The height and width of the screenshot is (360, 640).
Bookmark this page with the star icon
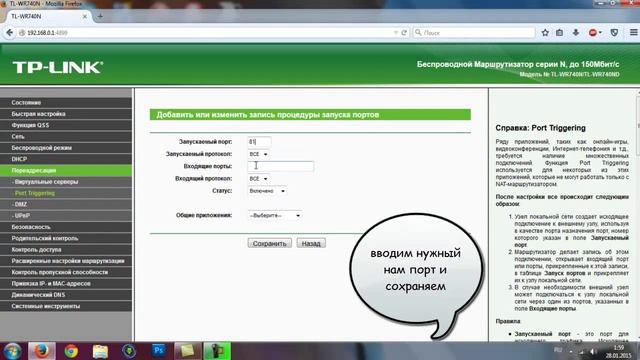(545, 33)
